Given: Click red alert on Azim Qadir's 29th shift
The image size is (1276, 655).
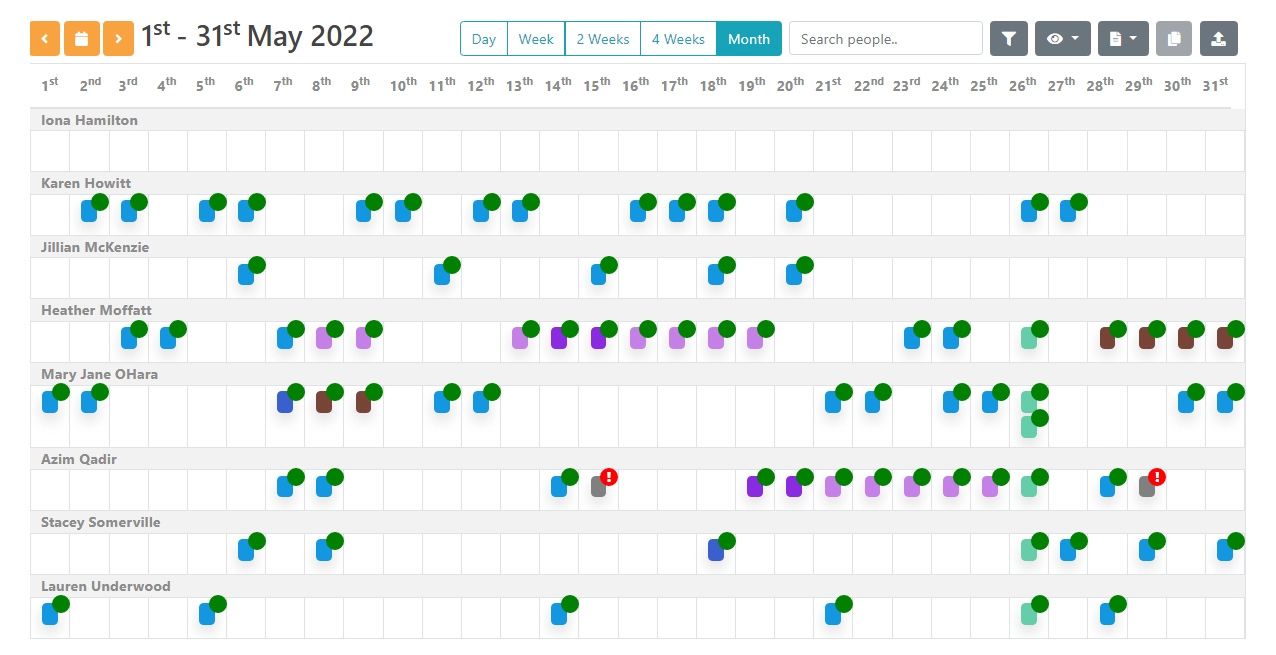Looking at the screenshot, I should tap(1157, 477).
